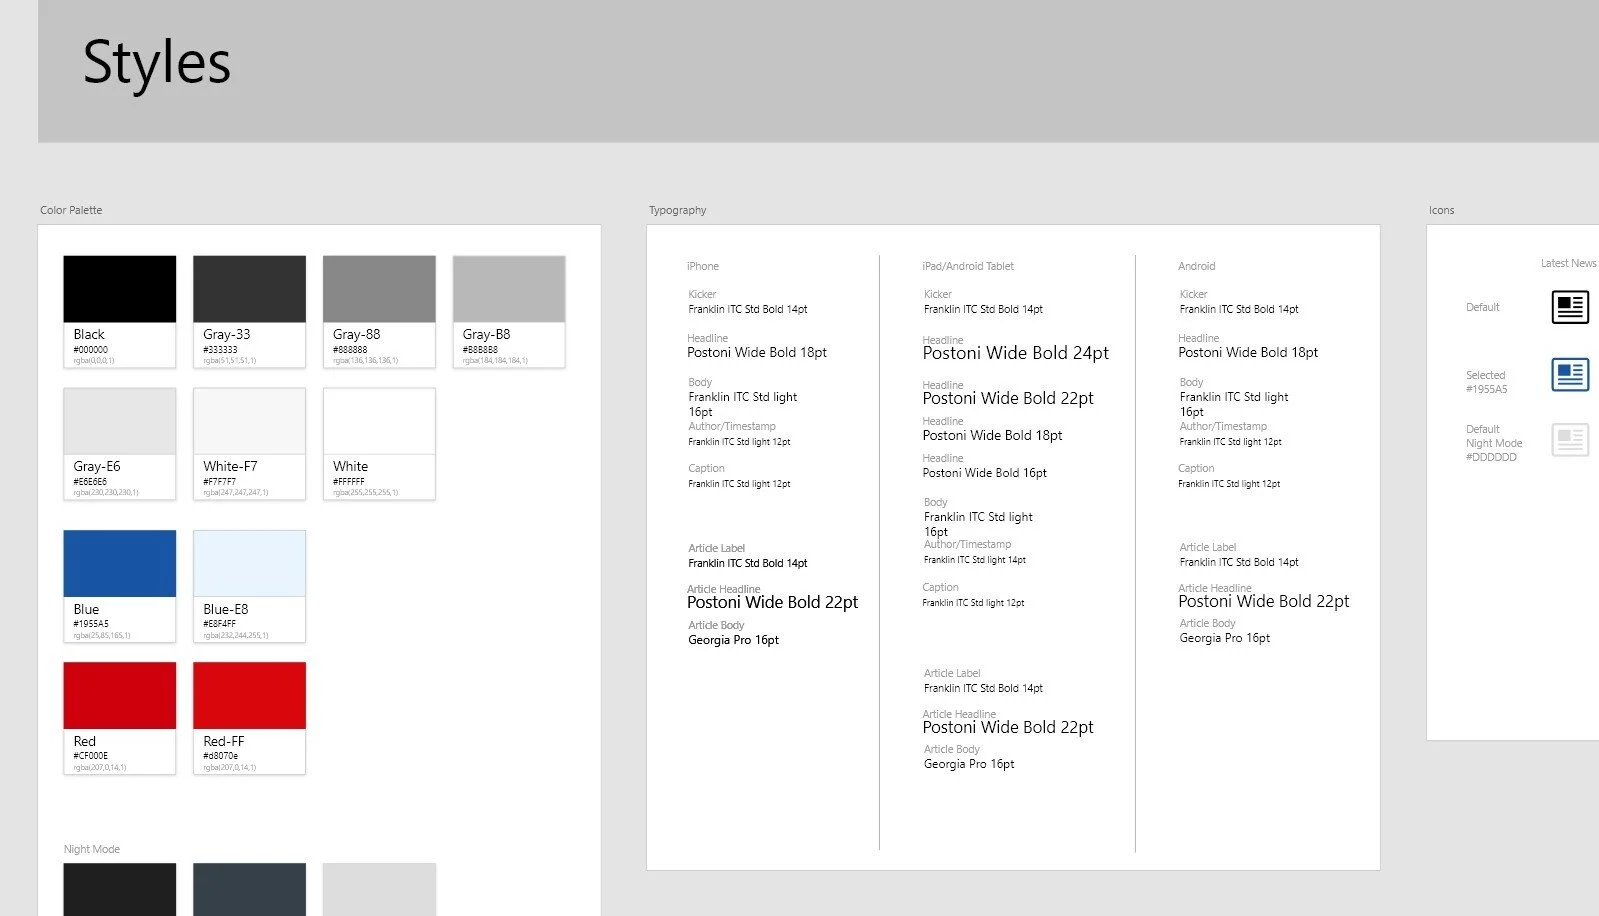Screen dimensions: 1599x916
Task: Pick the Red #CF000E swatch
Action: pyautogui.click(x=120, y=718)
